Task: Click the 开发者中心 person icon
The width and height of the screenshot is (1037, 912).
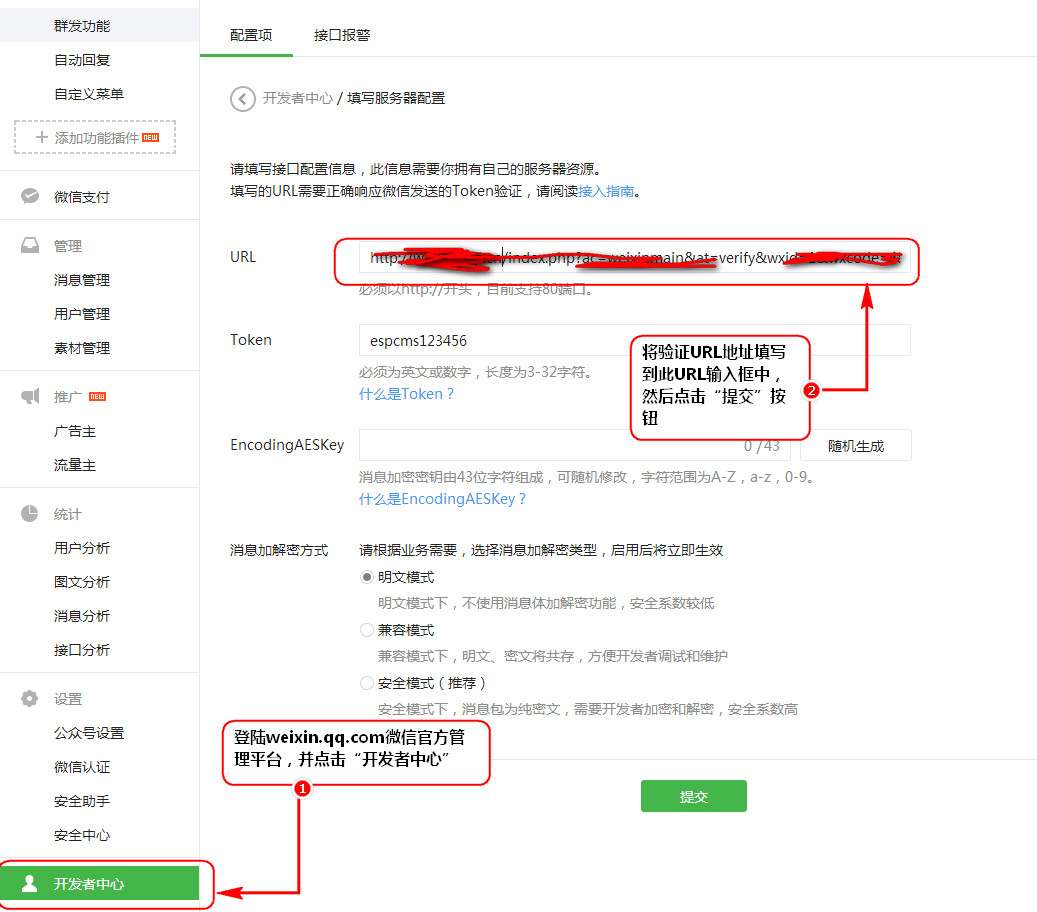Action: tap(30, 884)
